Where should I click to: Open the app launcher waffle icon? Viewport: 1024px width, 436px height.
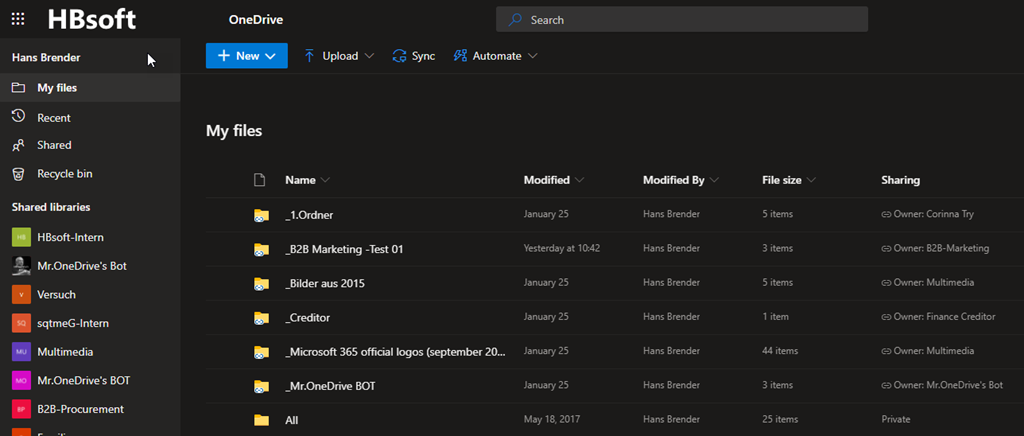tap(18, 19)
